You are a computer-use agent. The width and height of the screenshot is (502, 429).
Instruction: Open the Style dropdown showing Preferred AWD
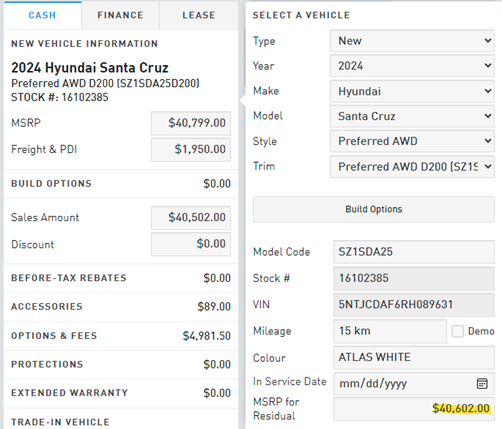point(412,141)
